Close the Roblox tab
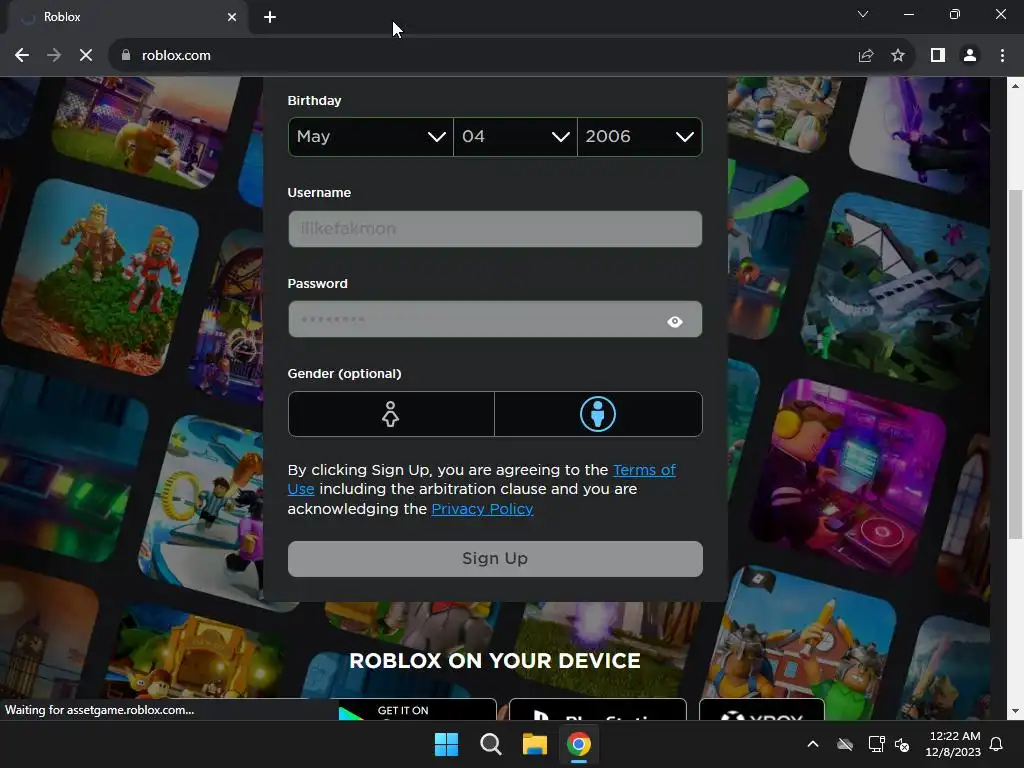The height and width of the screenshot is (768, 1024). 232,17
